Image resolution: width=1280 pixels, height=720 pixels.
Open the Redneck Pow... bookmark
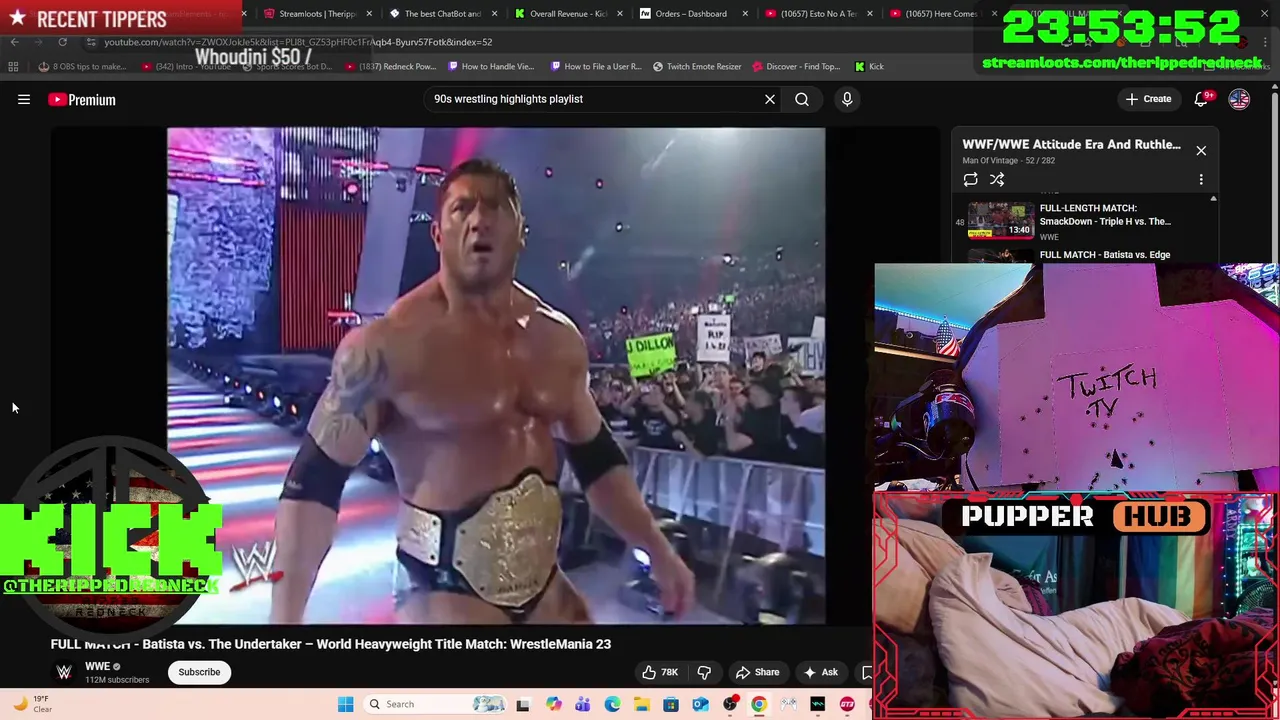pos(389,66)
